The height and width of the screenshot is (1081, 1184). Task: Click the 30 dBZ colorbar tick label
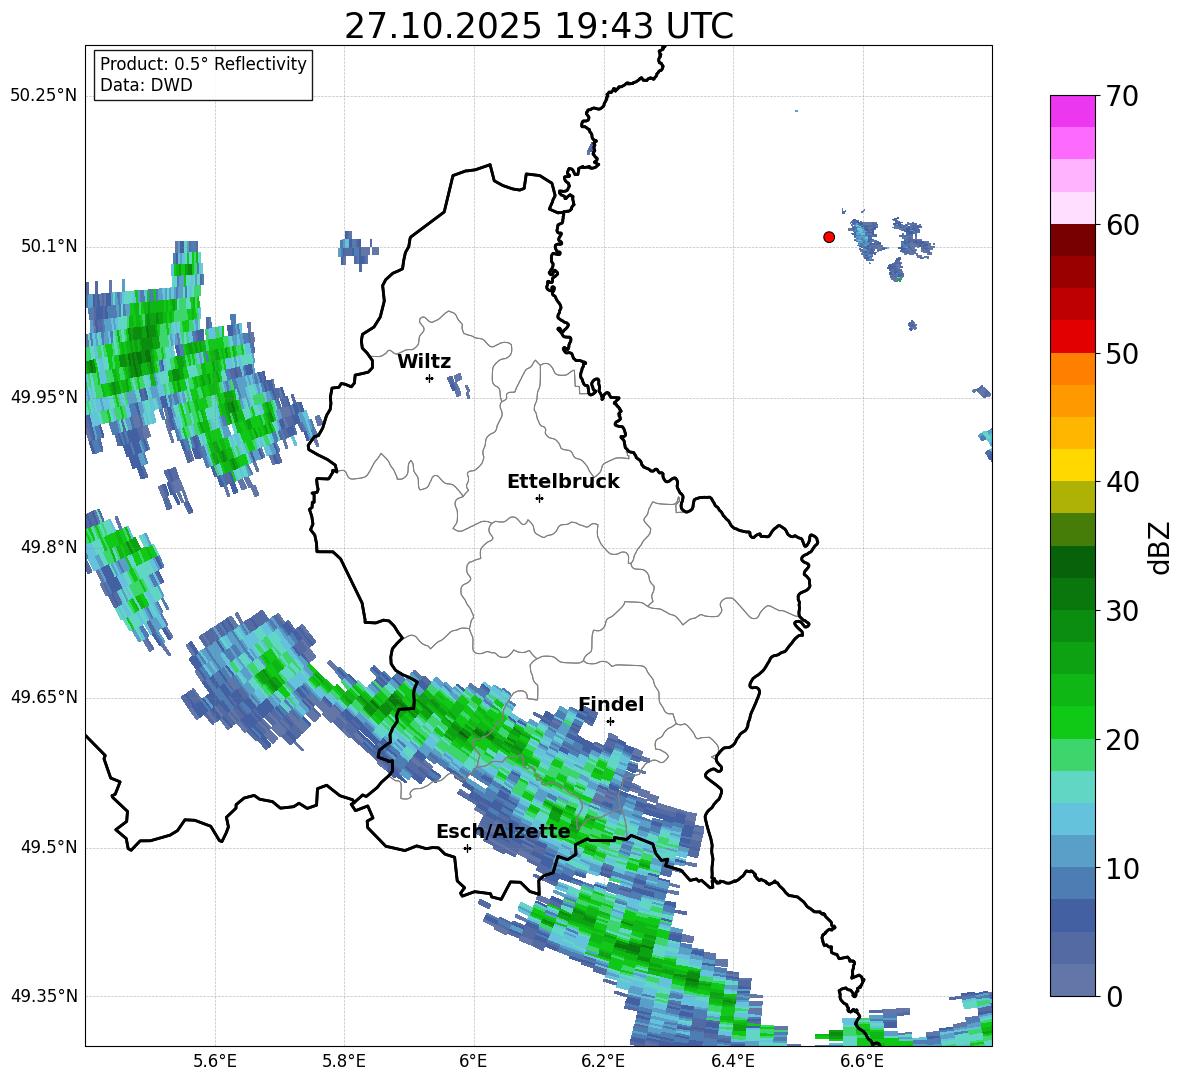point(1122,611)
